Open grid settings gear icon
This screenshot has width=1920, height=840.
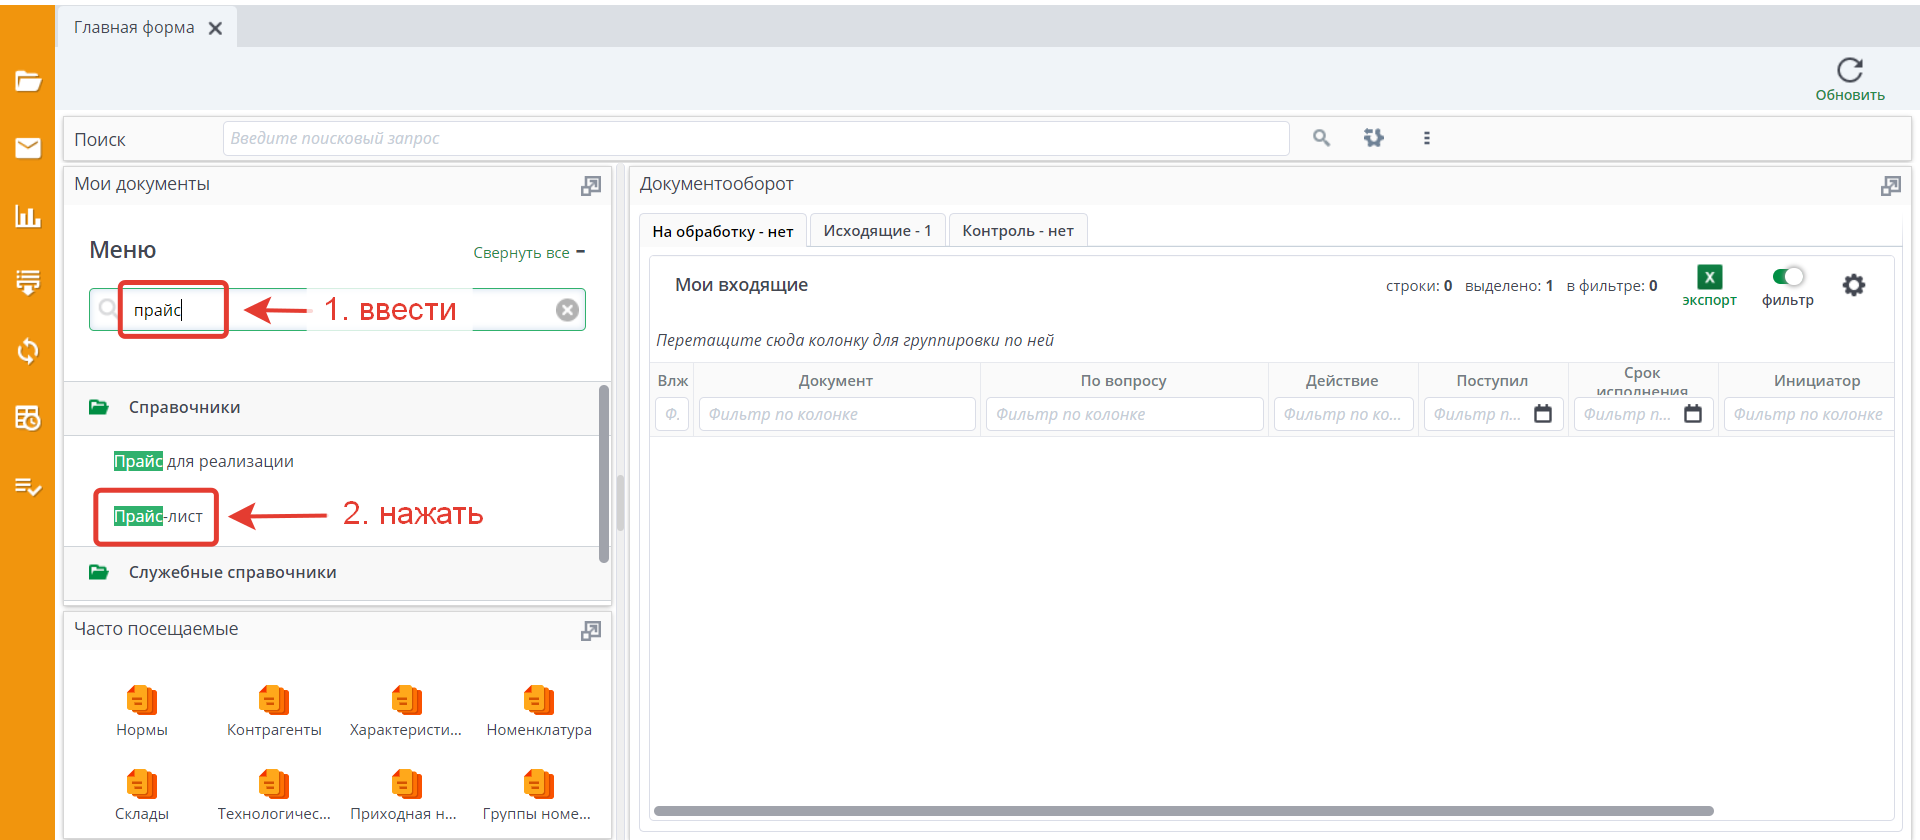(x=1853, y=285)
